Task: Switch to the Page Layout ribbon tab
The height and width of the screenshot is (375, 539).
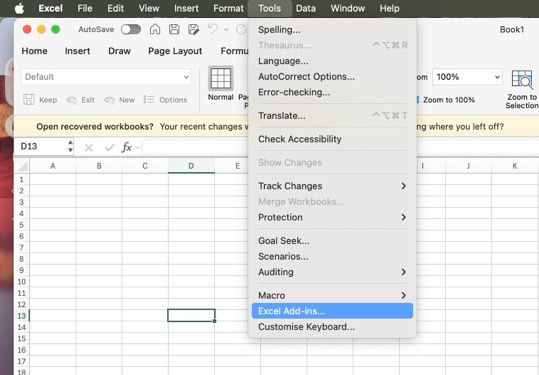Action: point(175,51)
